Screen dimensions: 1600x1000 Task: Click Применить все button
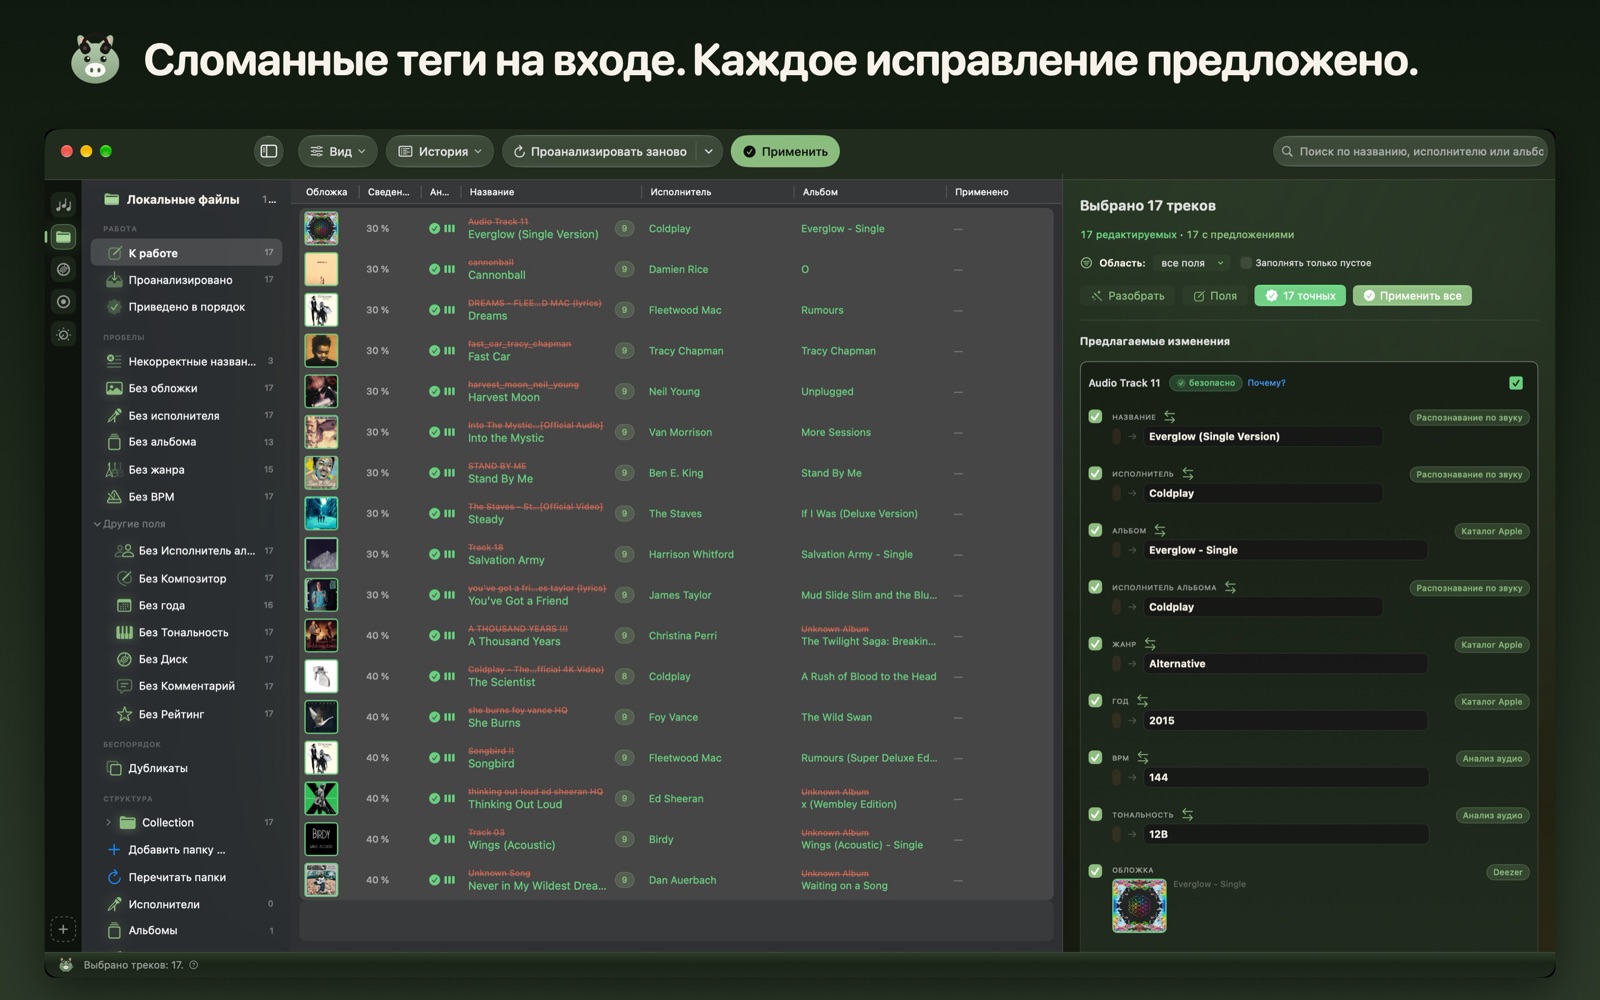pos(1412,296)
